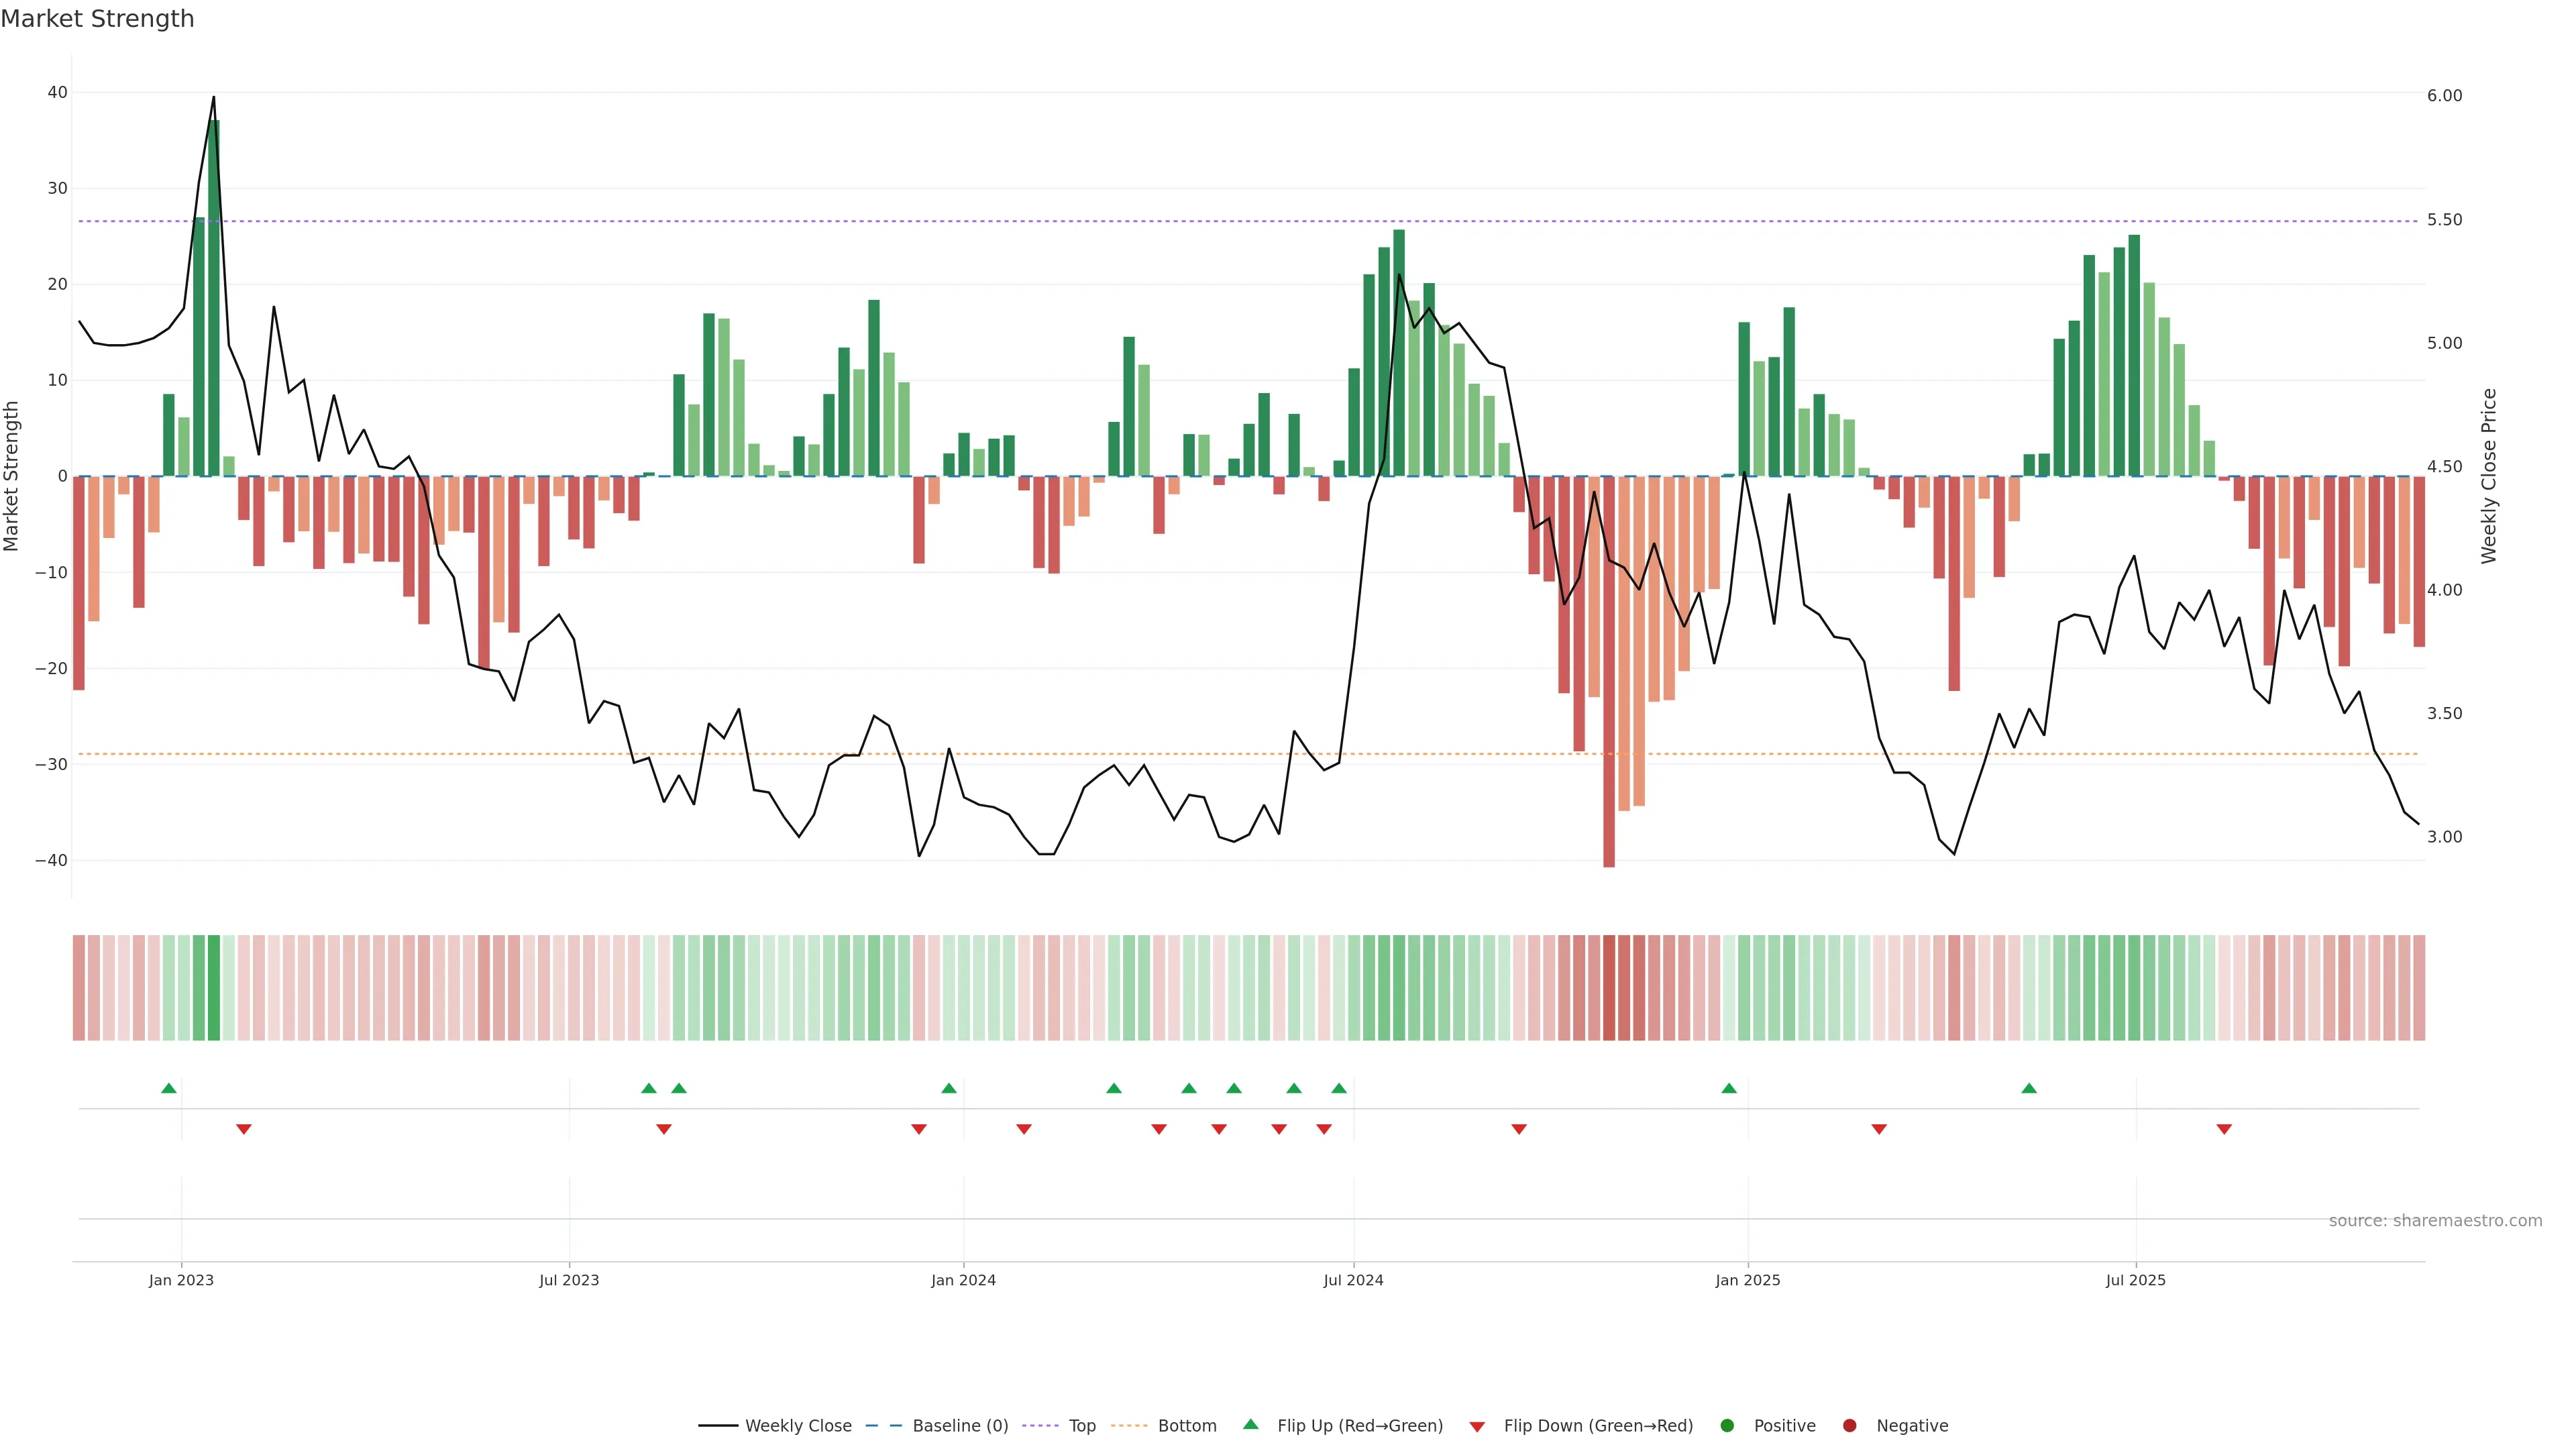Click the tallest green bar near Jan 2023
The width and height of the screenshot is (2576, 1449).
click(214, 300)
